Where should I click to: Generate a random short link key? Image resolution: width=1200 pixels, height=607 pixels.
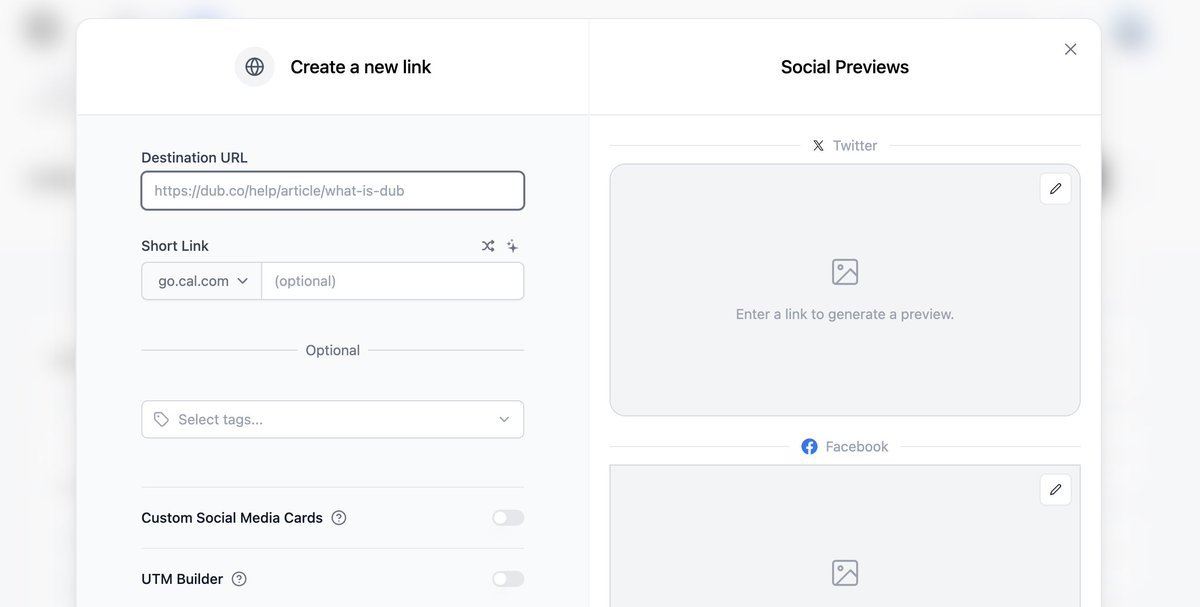(488, 246)
